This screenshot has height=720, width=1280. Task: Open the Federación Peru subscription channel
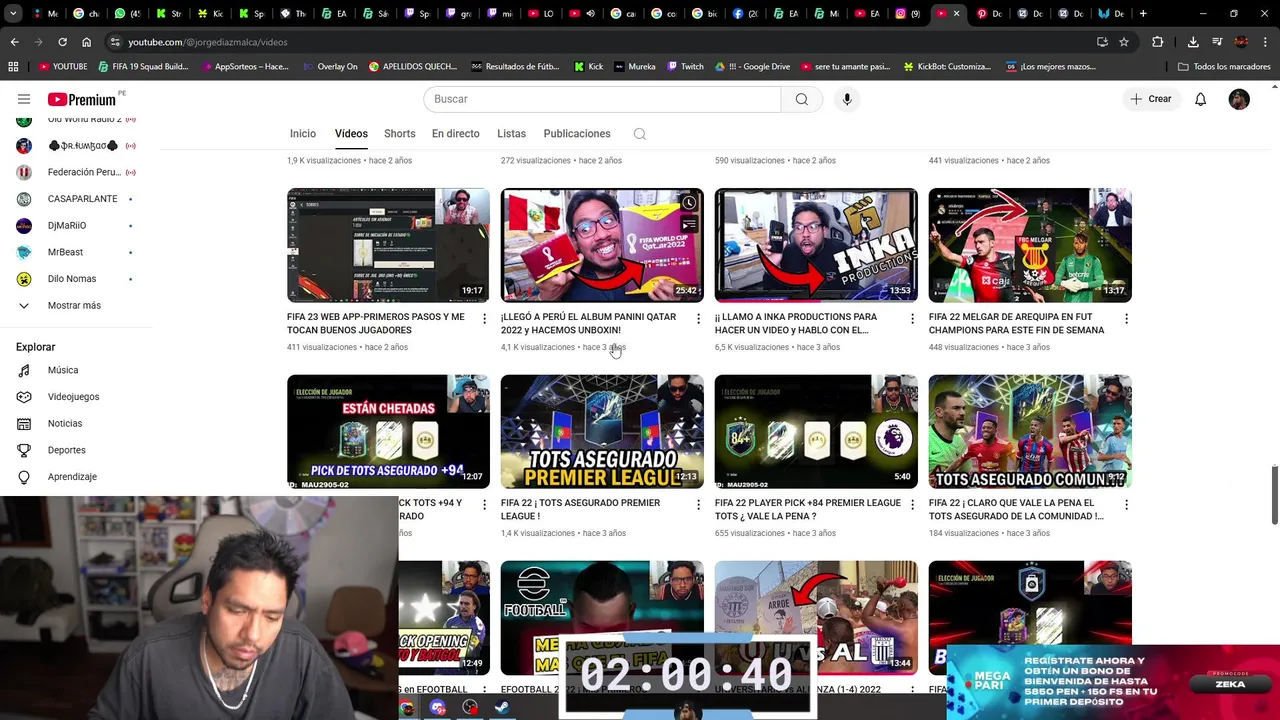pos(84,172)
